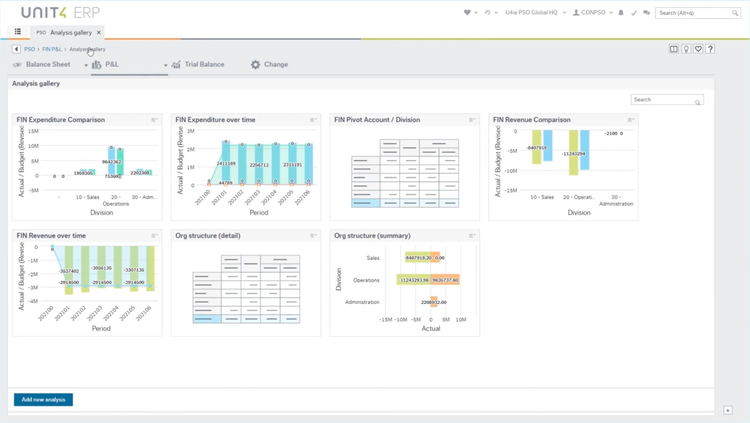The image size is (750, 423).
Task: Click the Add new analysis button
Action: pyautogui.click(x=44, y=400)
